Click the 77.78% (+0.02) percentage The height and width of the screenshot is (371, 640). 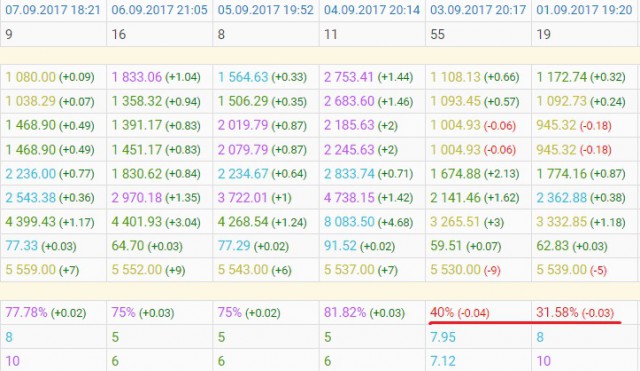tap(46, 313)
